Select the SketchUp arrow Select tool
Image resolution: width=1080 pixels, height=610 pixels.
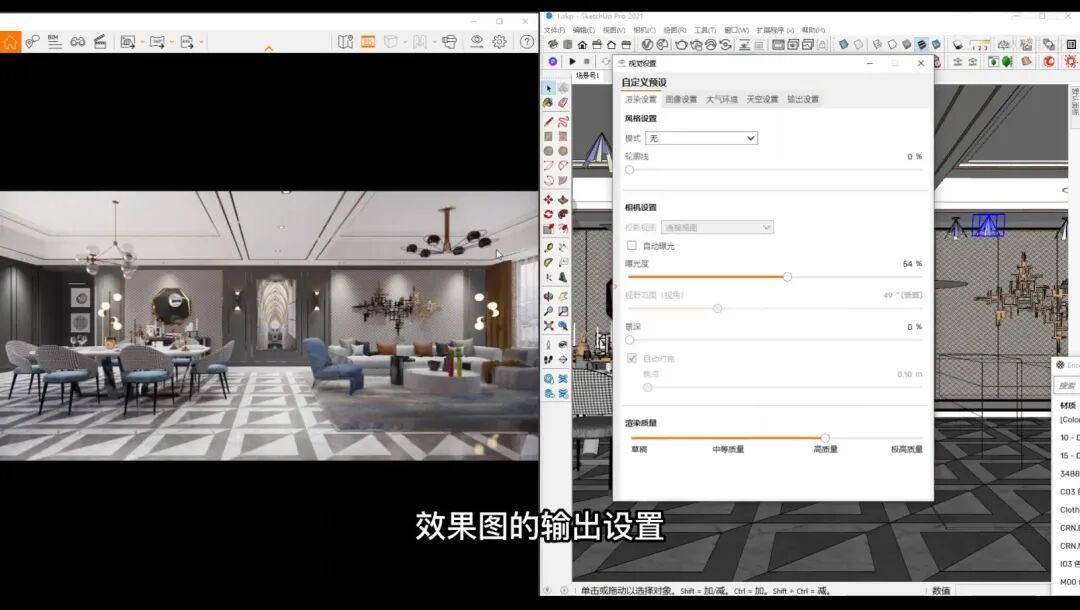(548, 88)
